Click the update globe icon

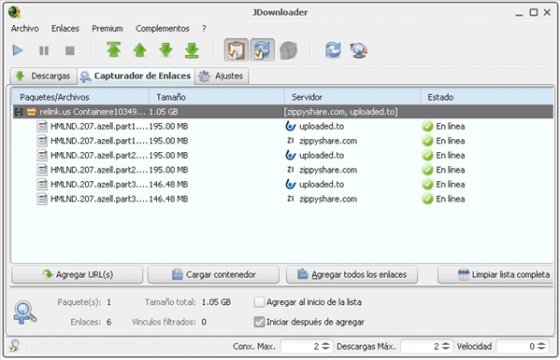(x=359, y=50)
